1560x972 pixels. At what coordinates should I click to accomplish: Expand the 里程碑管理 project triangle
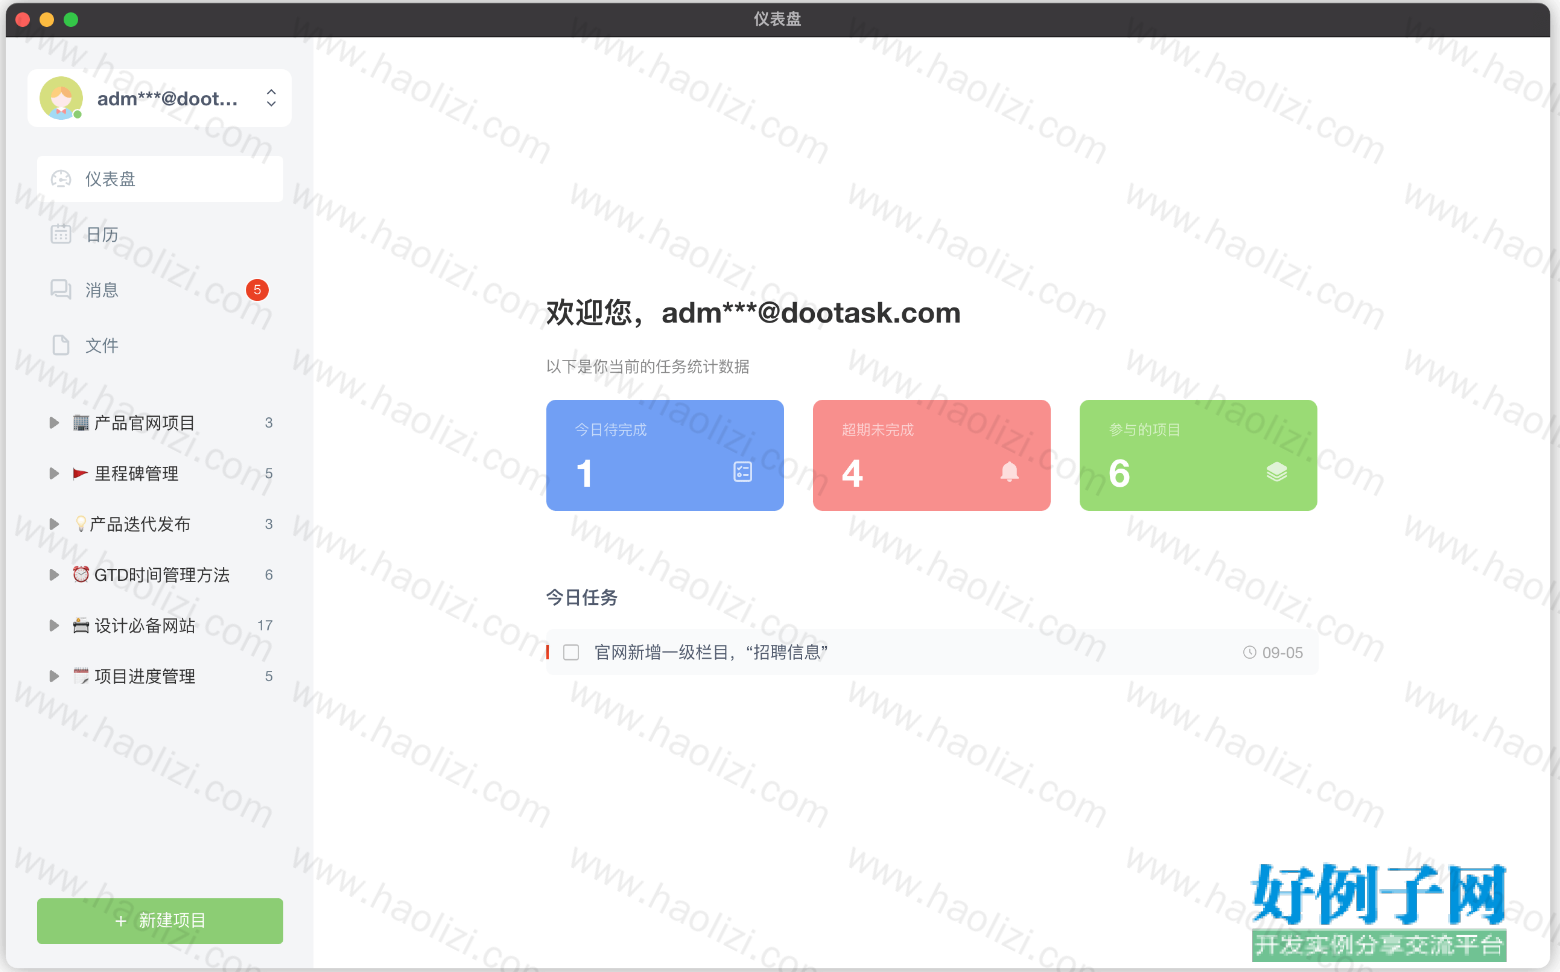(x=54, y=474)
